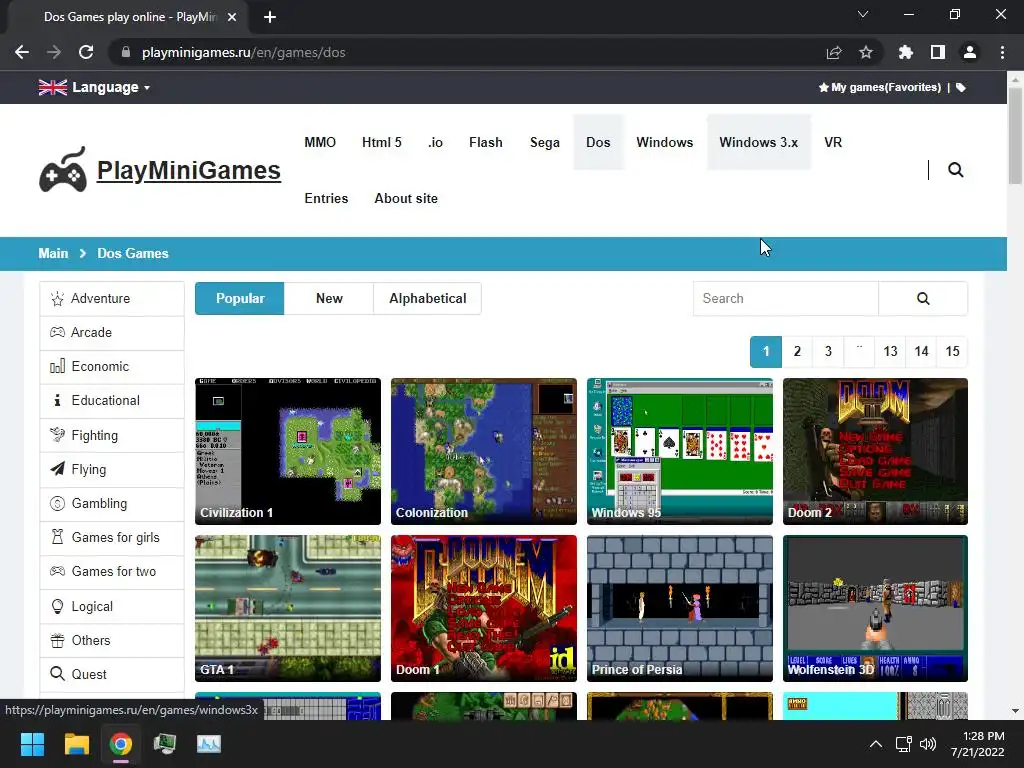The image size is (1024, 768).
Task: Open the Html 5 games menu
Action: 382,142
